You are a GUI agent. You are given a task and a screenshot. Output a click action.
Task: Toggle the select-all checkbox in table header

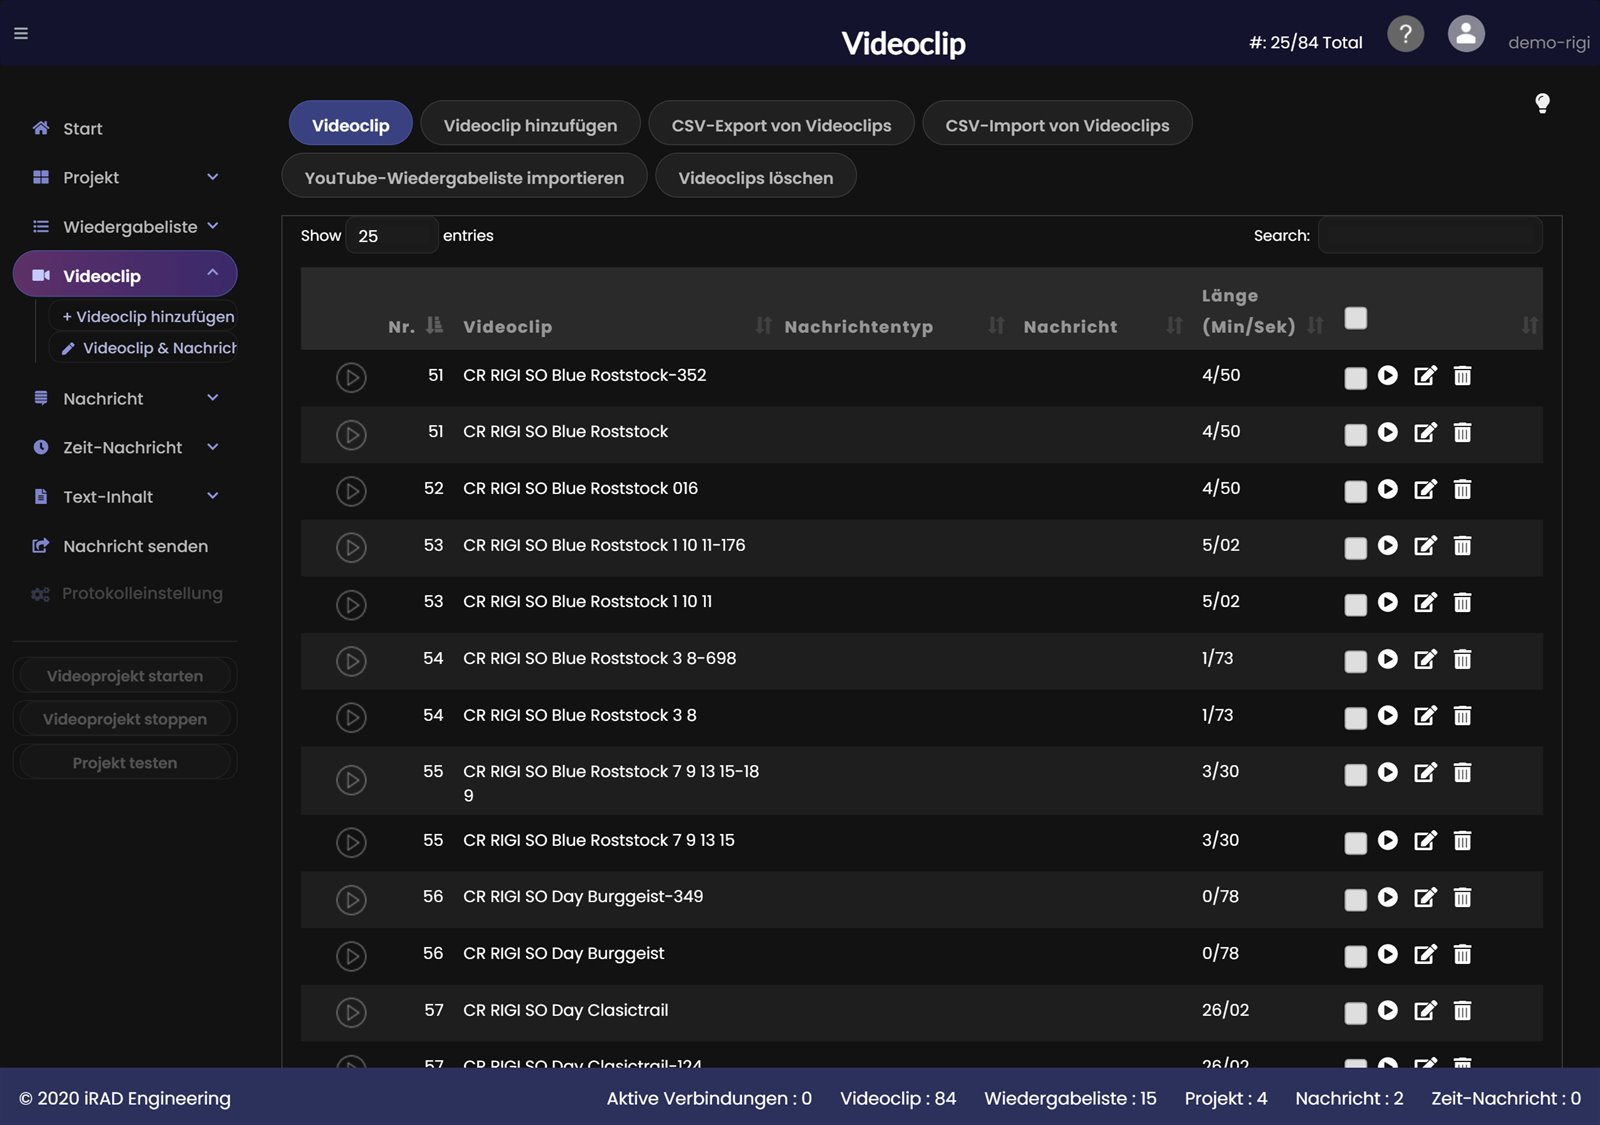point(1356,318)
